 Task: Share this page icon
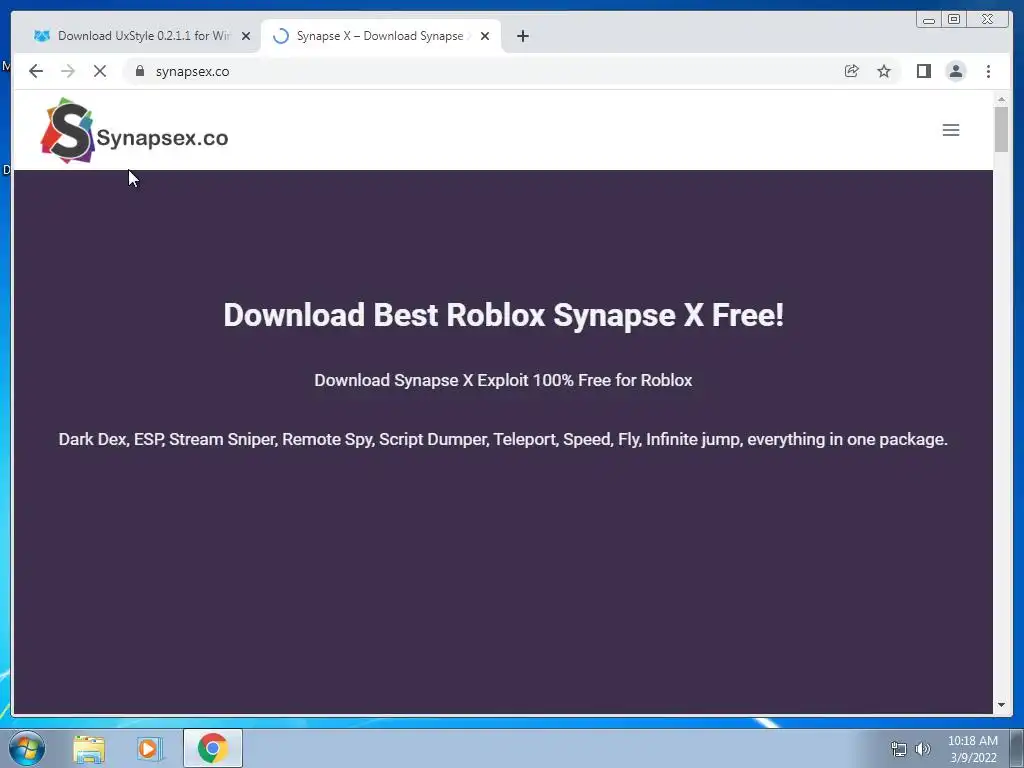click(852, 71)
